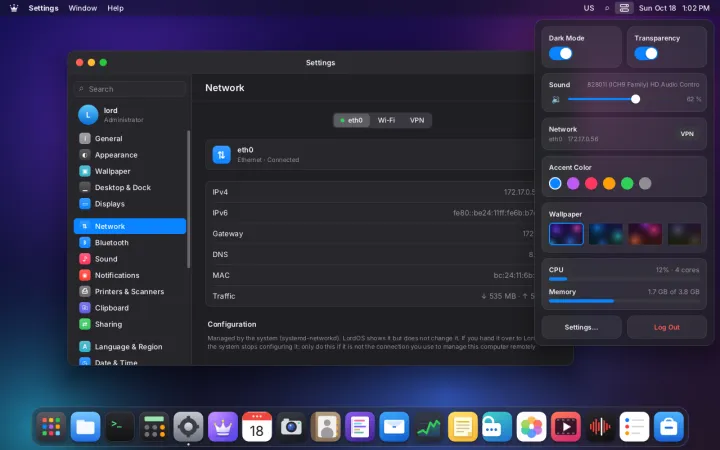Open Sharing settings in the sidebar
Screen dimensions: 720x450
[130, 324]
